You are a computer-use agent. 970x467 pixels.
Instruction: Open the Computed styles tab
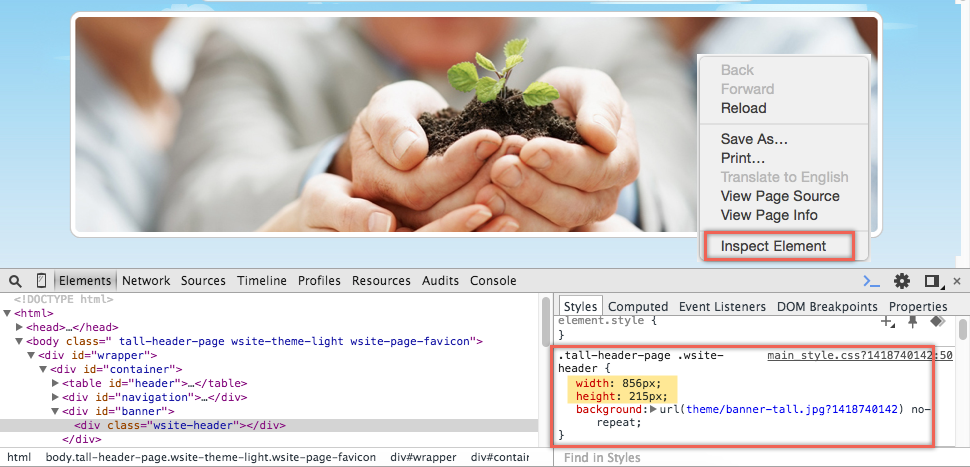pos(638,307)
